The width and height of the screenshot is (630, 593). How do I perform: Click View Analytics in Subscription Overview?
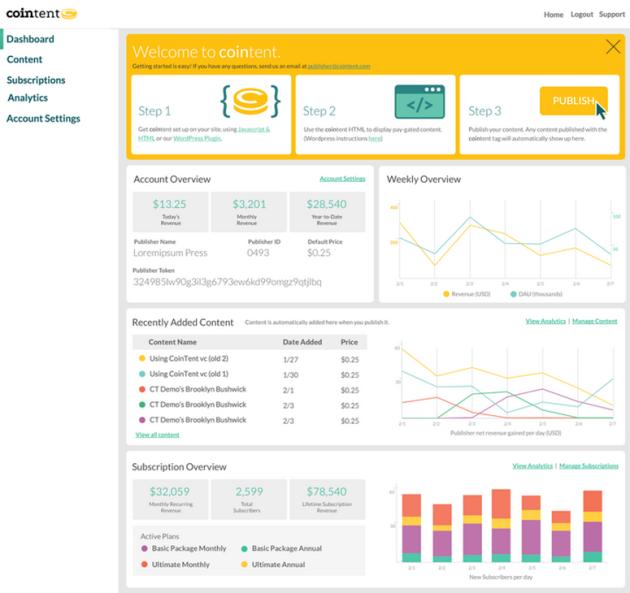[x=532, y=466]
